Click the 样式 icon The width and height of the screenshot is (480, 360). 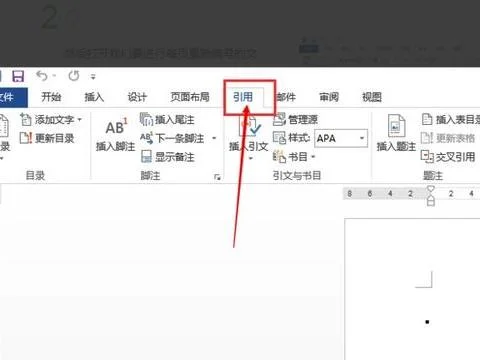click(x=279, y=138)
